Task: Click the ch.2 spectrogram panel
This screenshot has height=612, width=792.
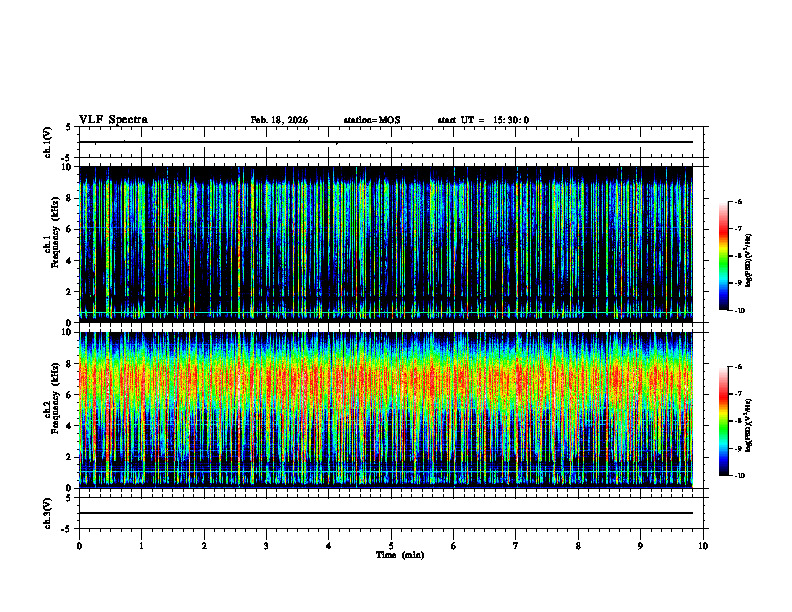Action: [386, 410]
